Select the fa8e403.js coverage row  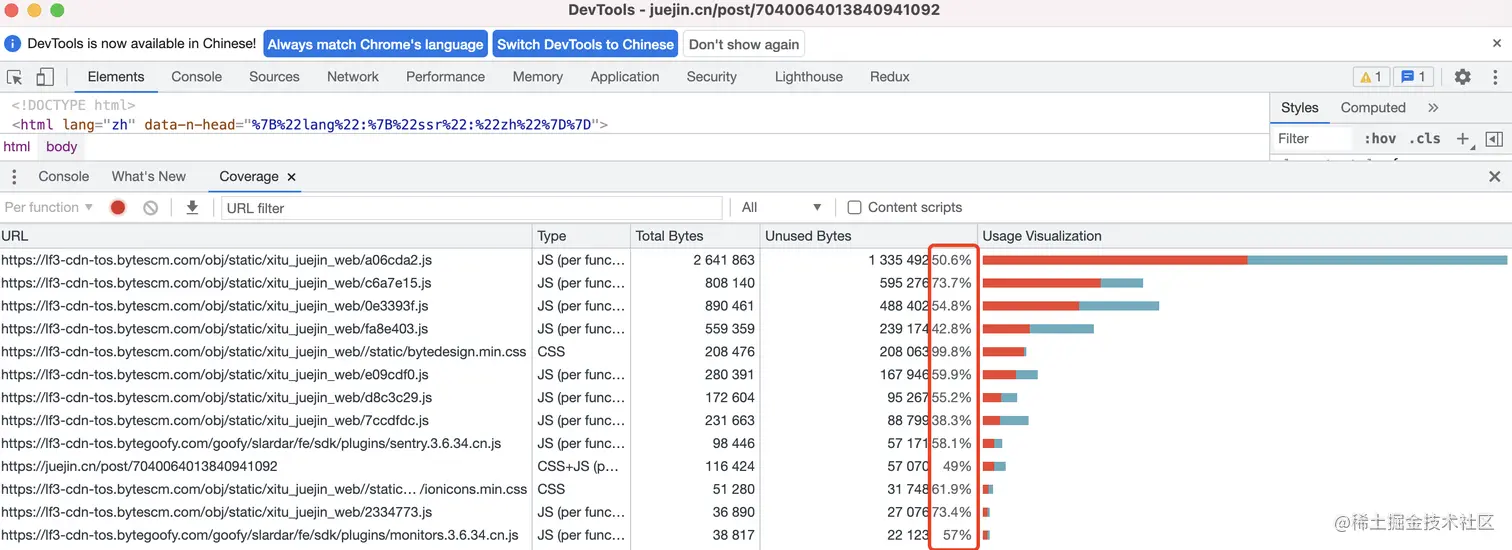756,329
